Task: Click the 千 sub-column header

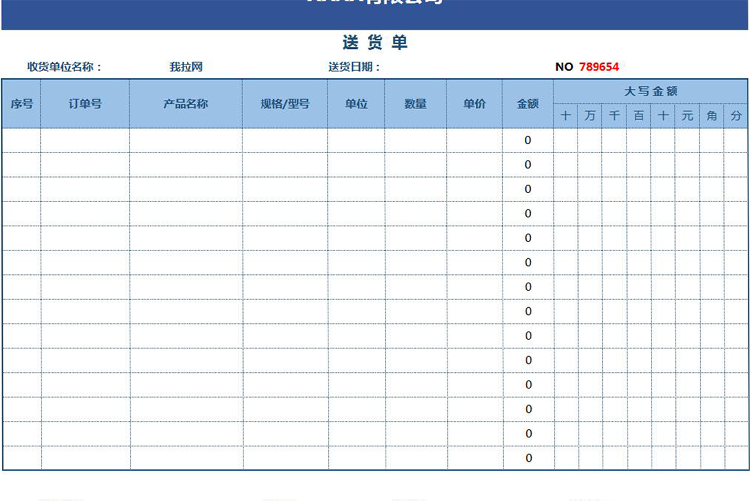Action: click(615, 116)
